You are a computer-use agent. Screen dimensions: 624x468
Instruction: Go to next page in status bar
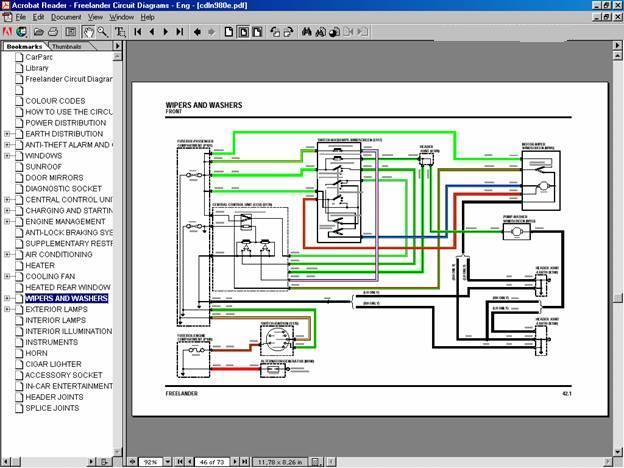click(x=235, y=462)
